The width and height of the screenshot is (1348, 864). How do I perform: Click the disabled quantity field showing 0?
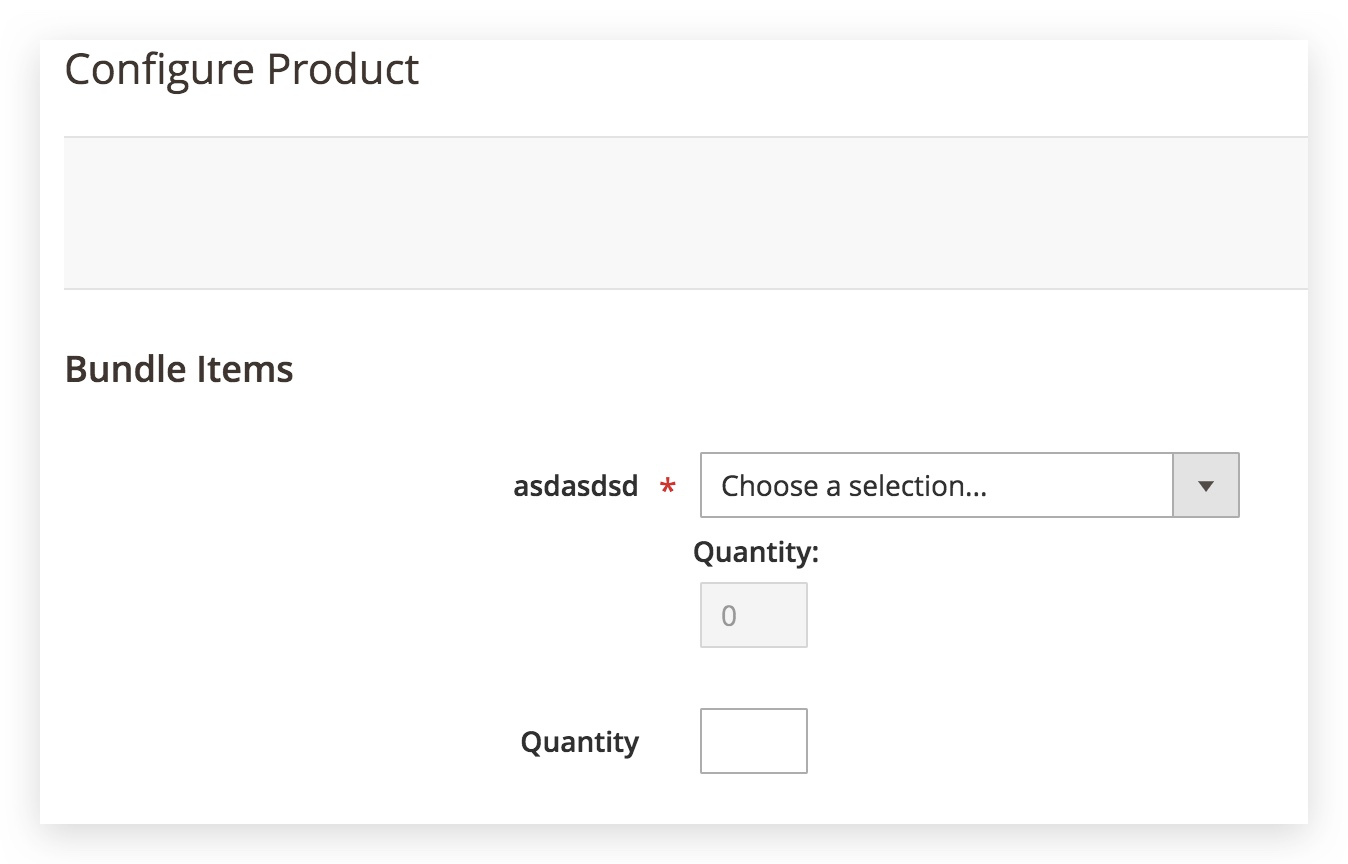point(753,615)
